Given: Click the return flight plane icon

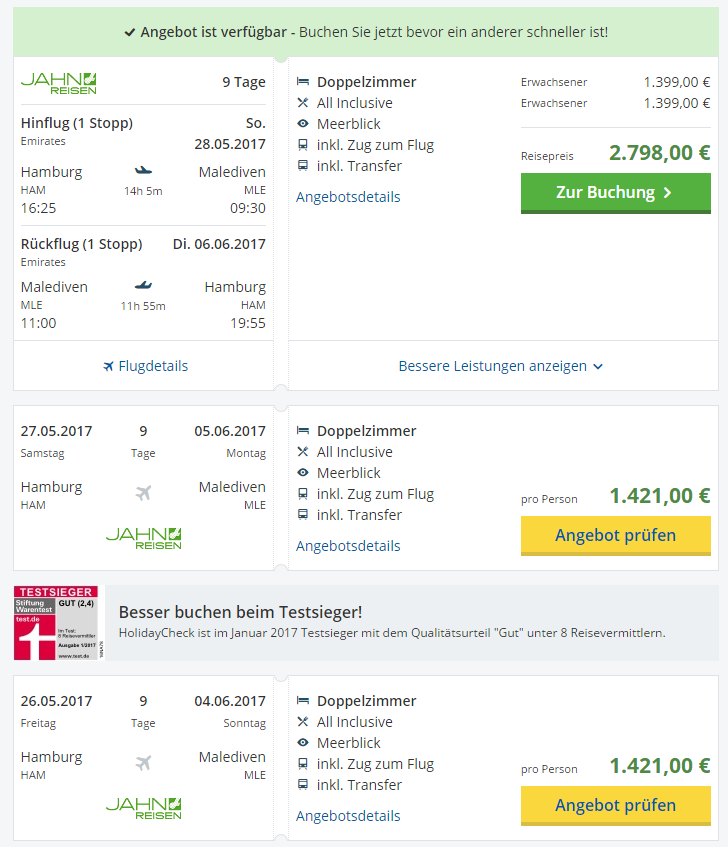Looking at the screenshot, I should click(143, 286).
